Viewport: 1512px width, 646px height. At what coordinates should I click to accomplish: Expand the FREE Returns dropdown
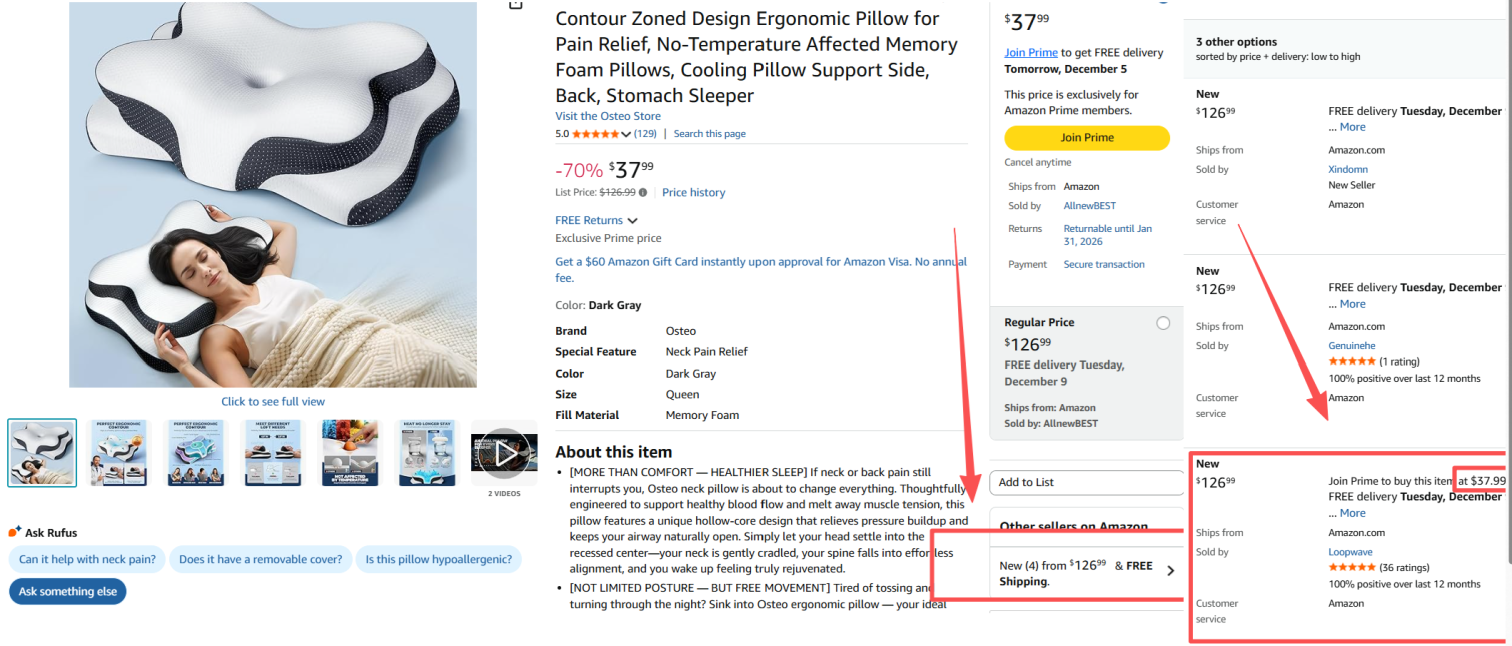coord(632,221)
